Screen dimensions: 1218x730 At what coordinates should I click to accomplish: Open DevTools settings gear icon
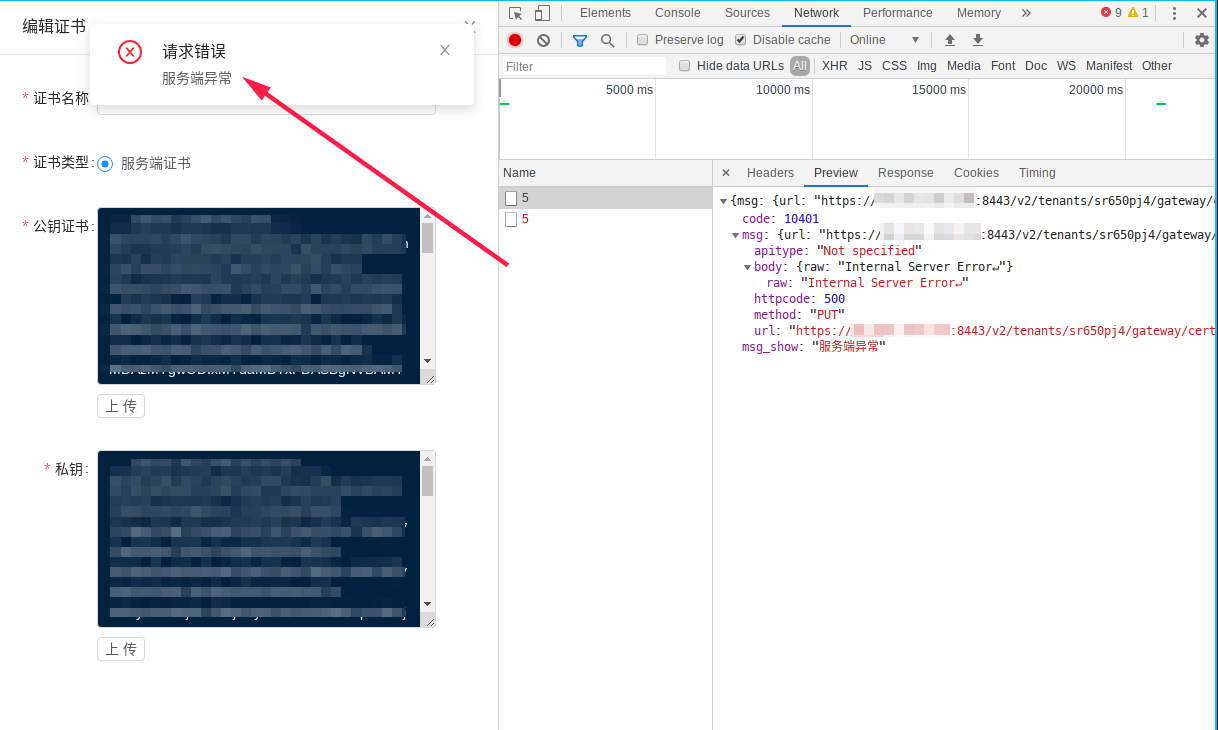pyautogui.click(x=1201, y=39)
